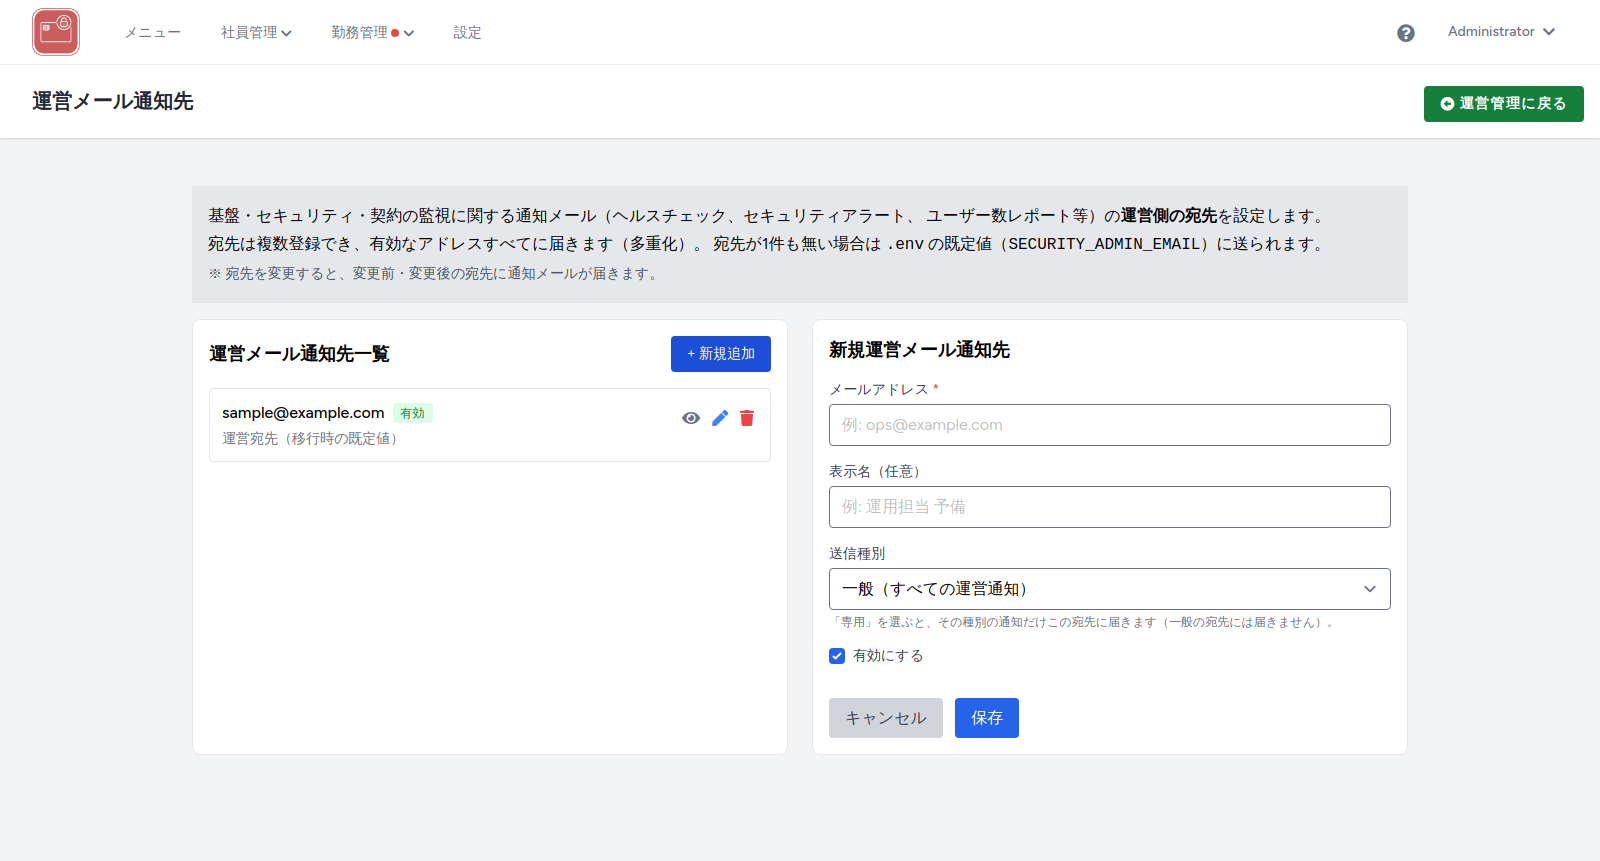Click the 新規運営メール通知先 heading

919,350
